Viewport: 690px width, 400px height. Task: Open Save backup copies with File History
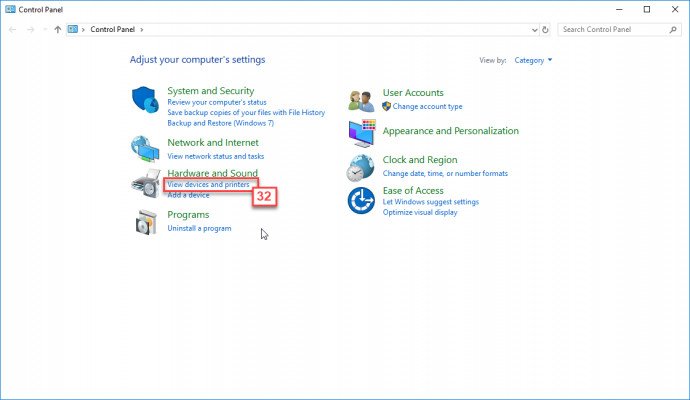[246, 113]
